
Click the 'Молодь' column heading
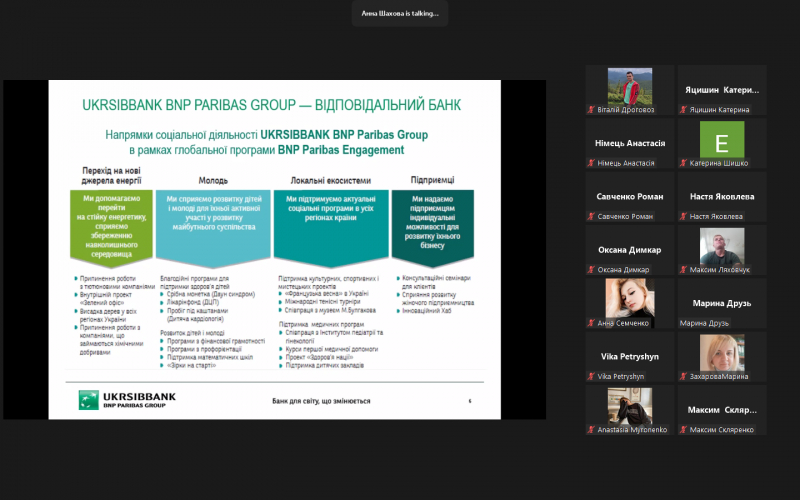pyautogui.click(x=213, y=181)
